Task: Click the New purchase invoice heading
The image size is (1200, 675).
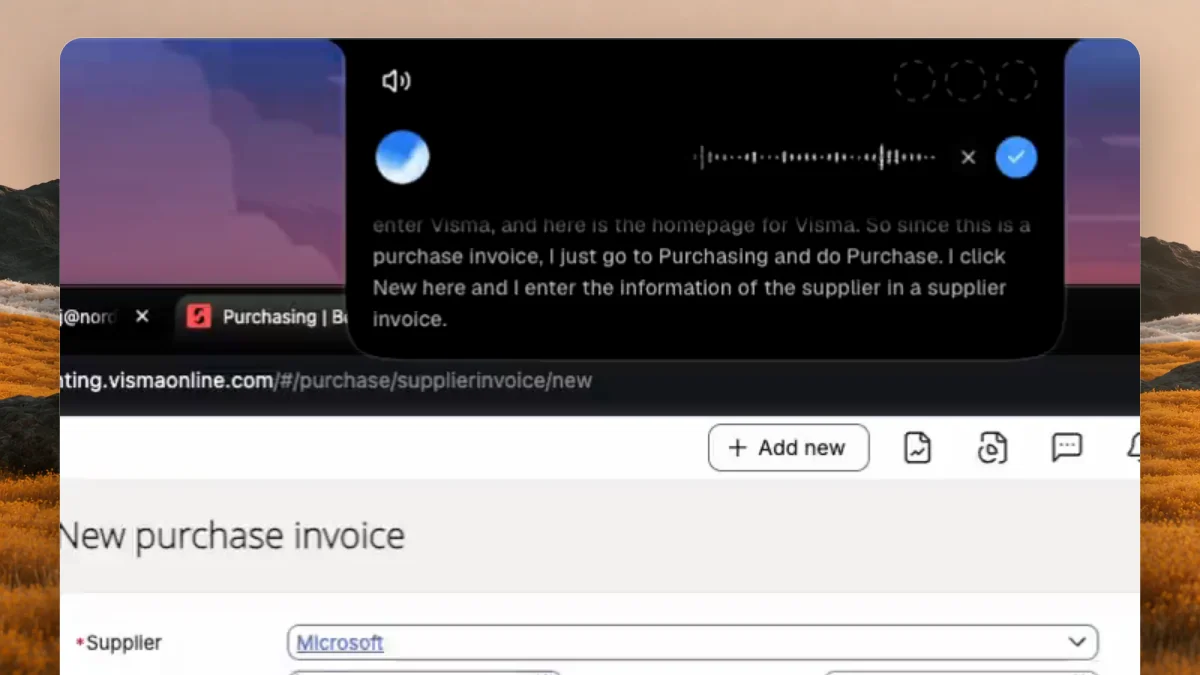Action: pos(232,536)
